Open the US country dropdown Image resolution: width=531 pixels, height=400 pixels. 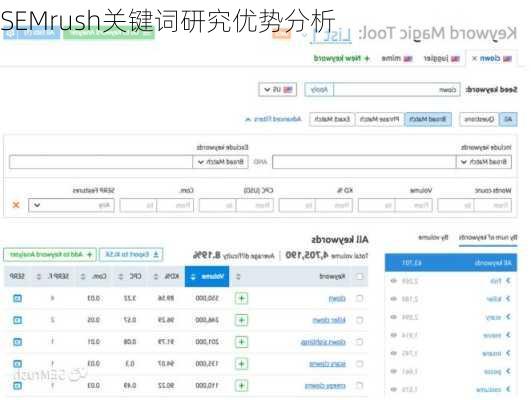pyautogui.click(x=278, y=90)
